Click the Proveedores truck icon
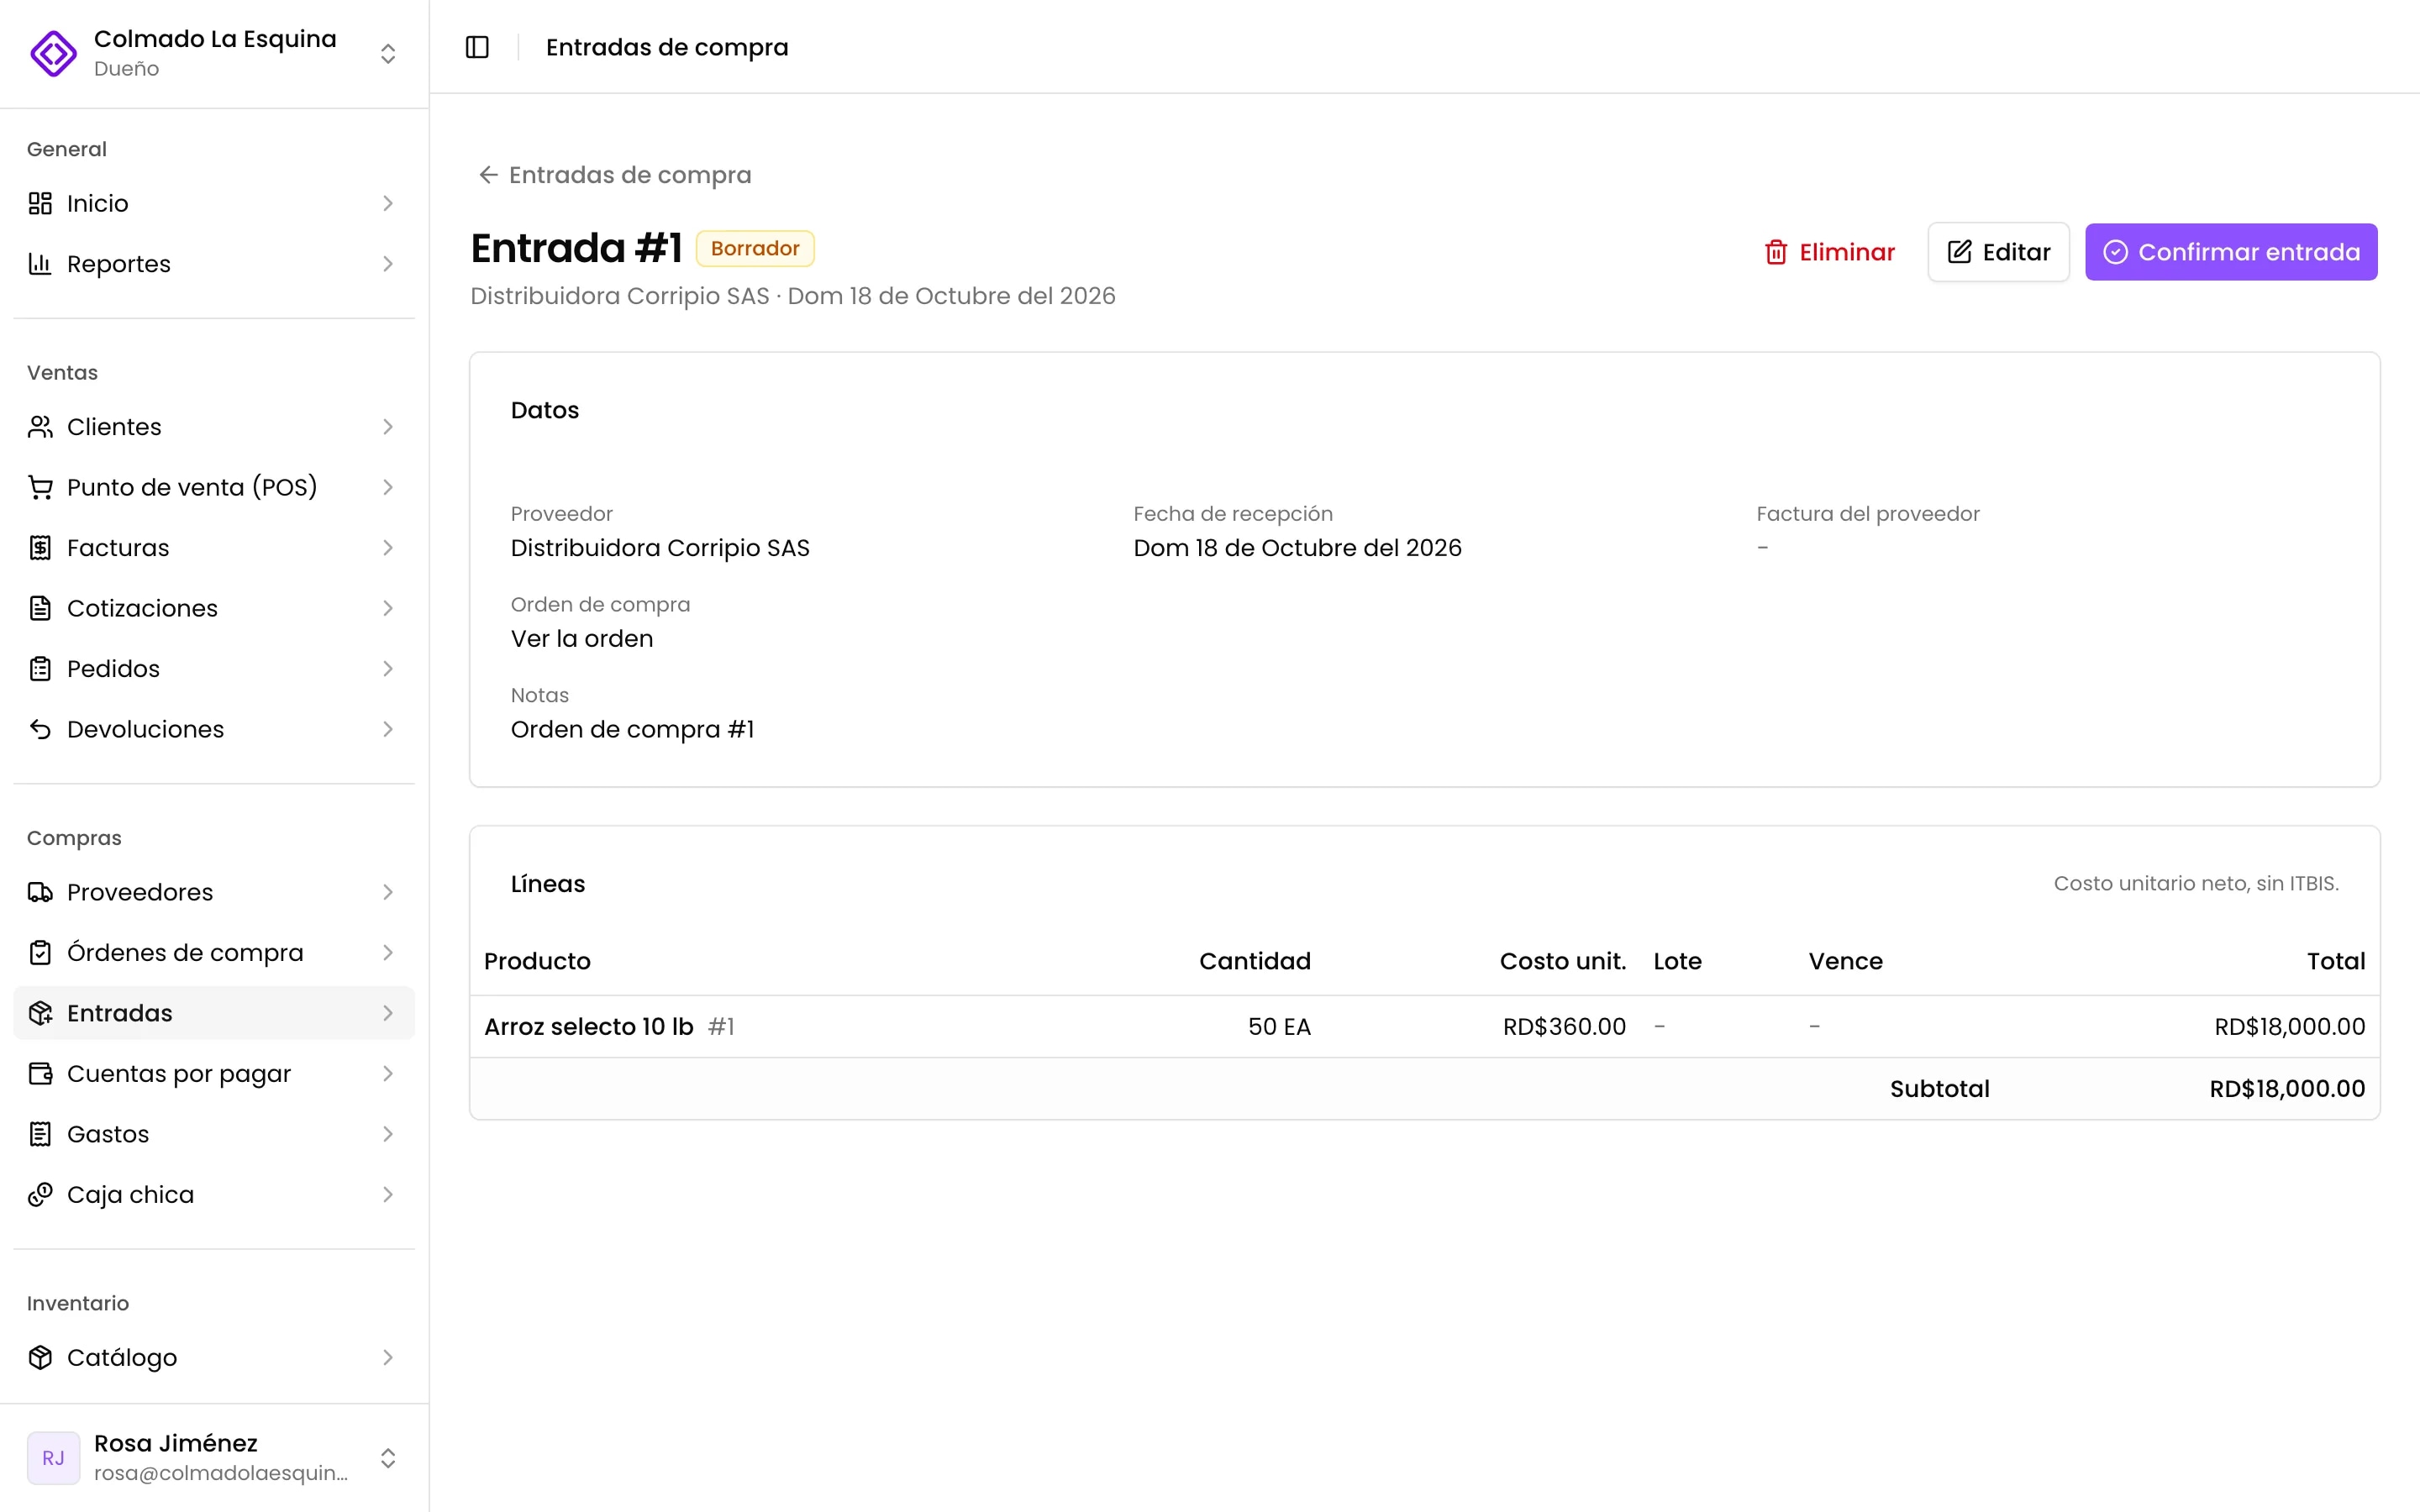The width and height of the screenshot is (2420, 1512). coord(40,892)
